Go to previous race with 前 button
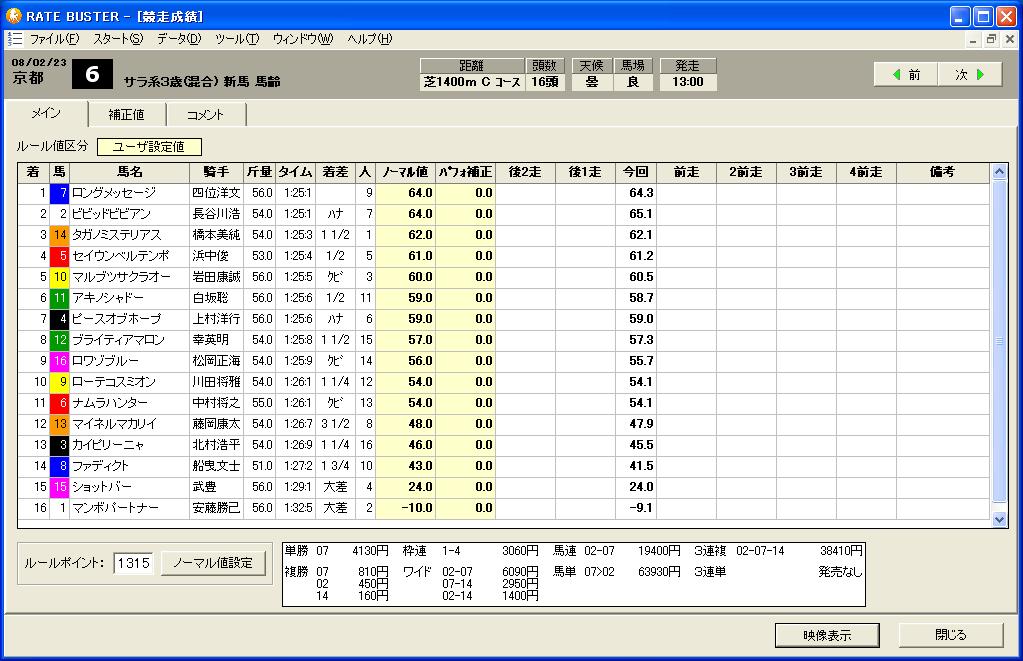 click(906, 75)
